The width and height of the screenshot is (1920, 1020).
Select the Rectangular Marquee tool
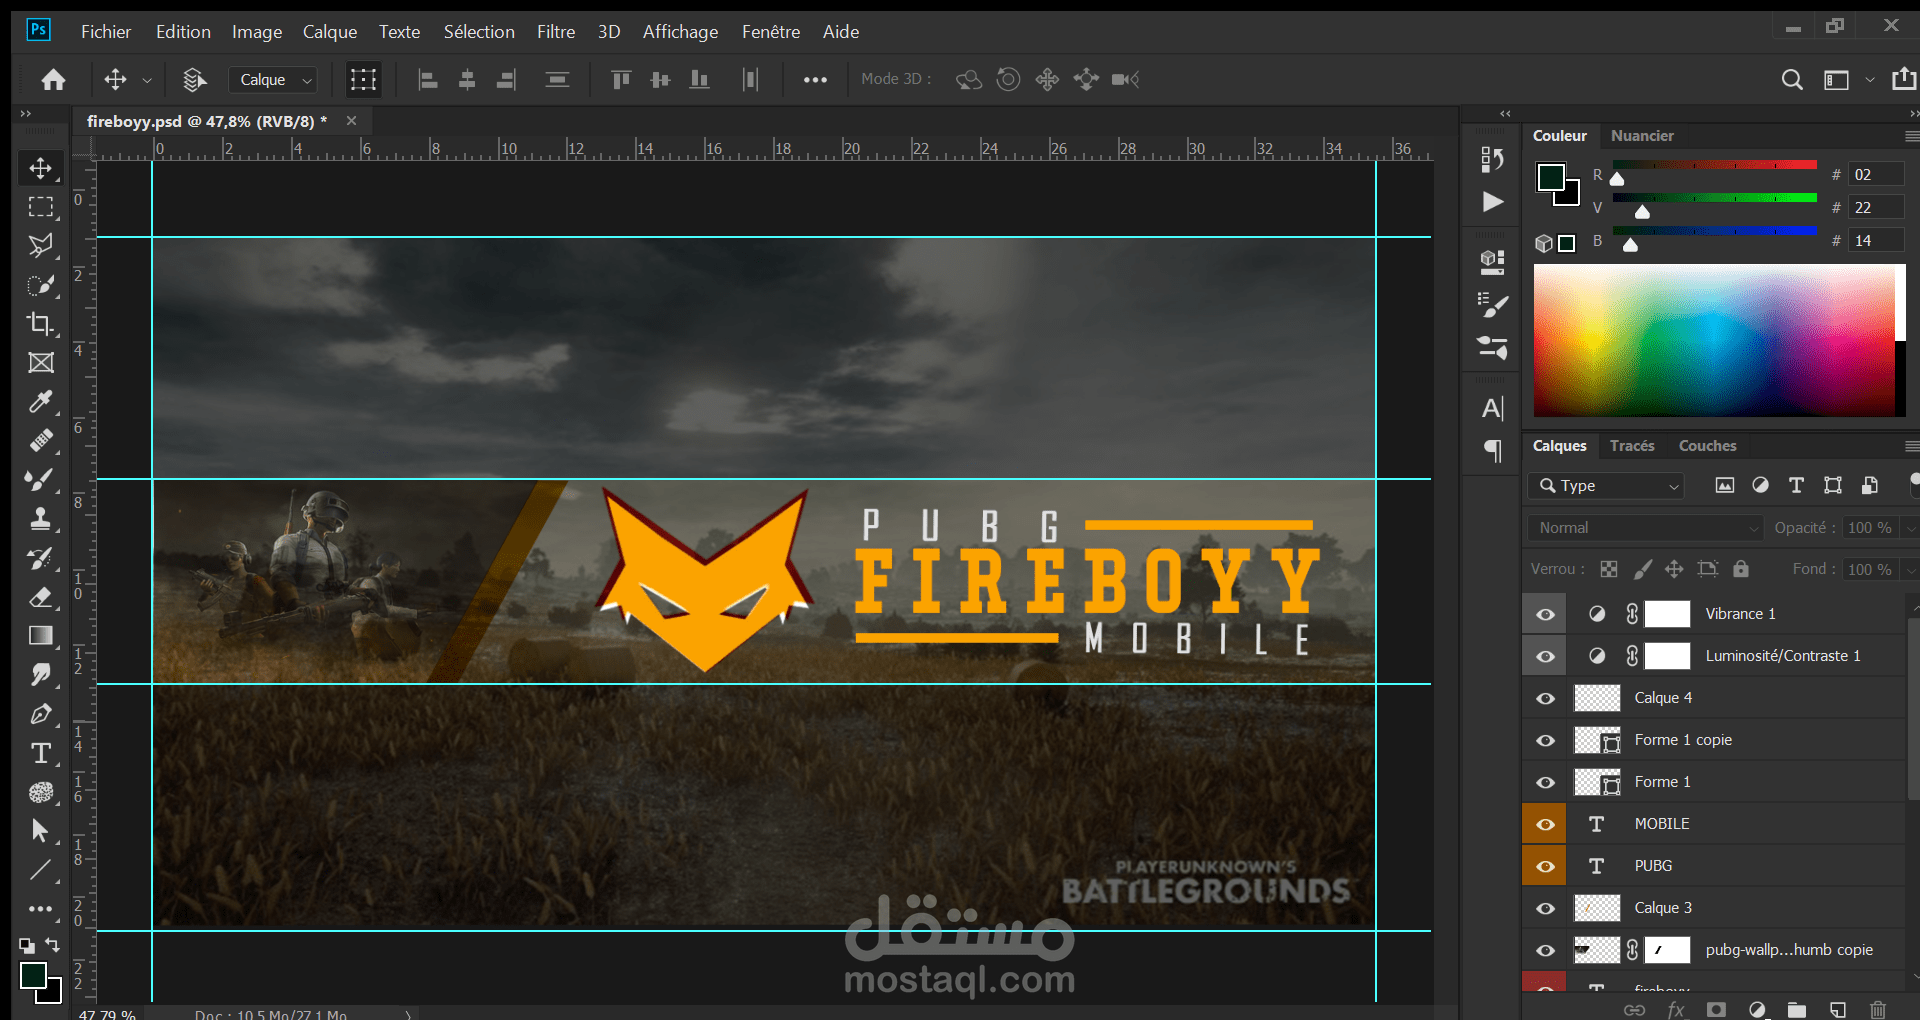point(40,207)
